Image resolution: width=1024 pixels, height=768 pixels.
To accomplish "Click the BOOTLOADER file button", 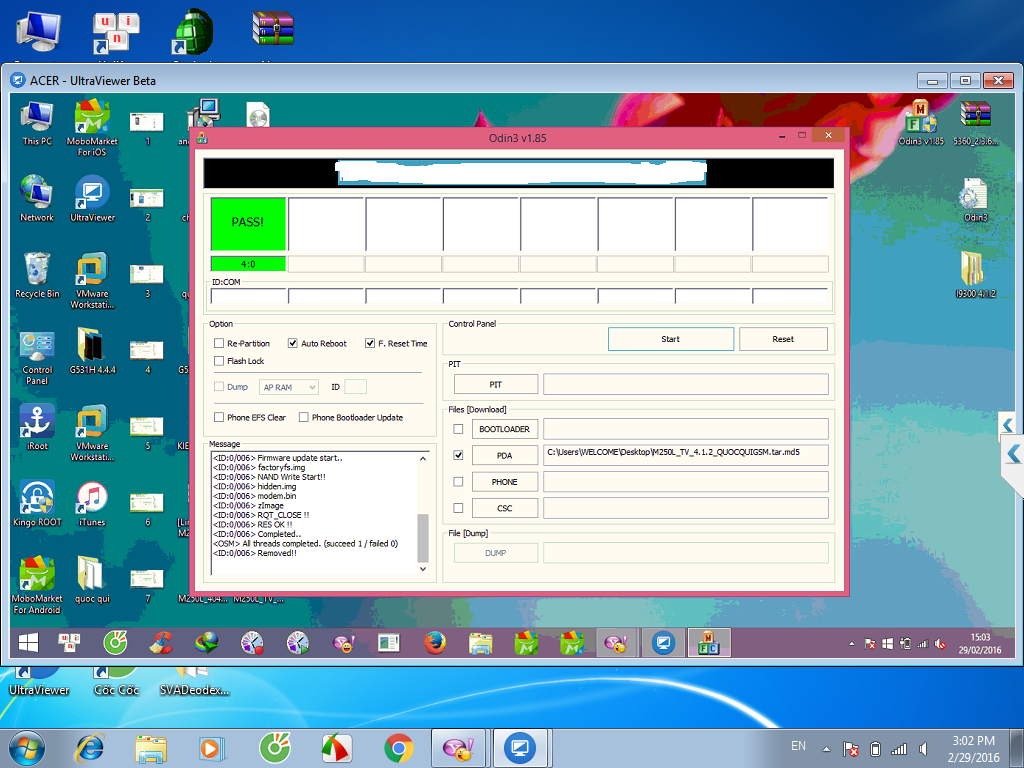I will tap(504, 429).
